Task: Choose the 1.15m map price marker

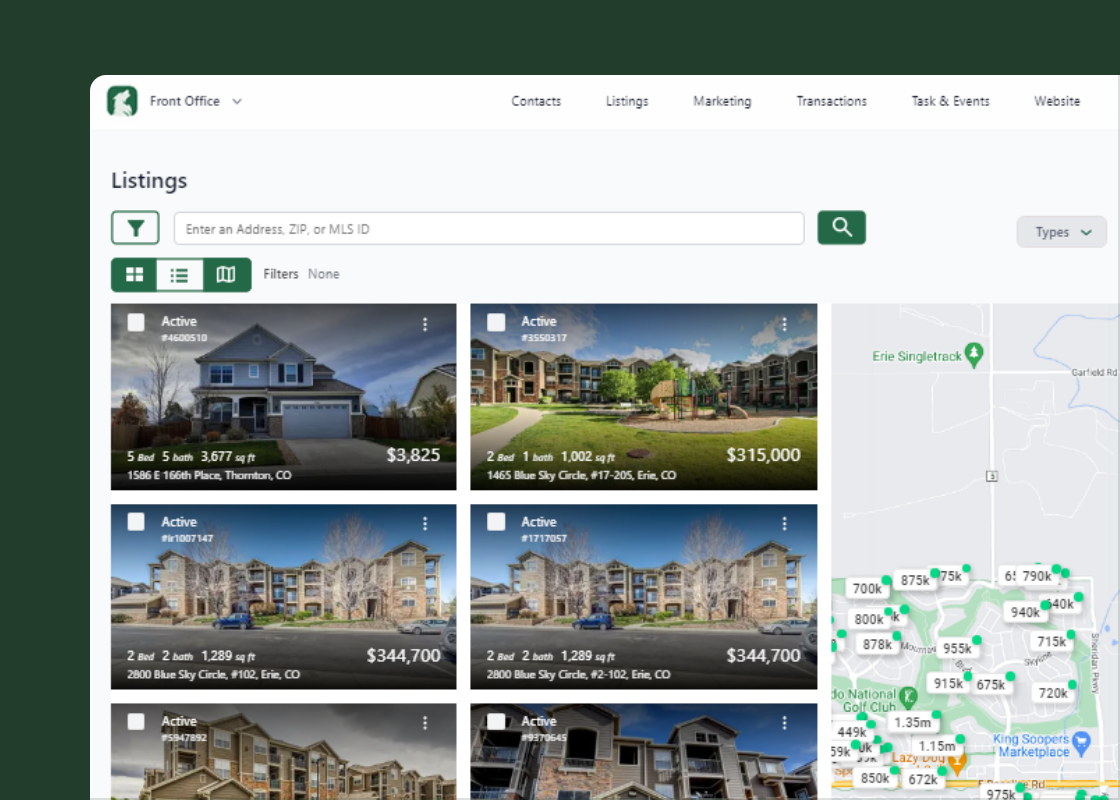Action: [x=937, y=746]
